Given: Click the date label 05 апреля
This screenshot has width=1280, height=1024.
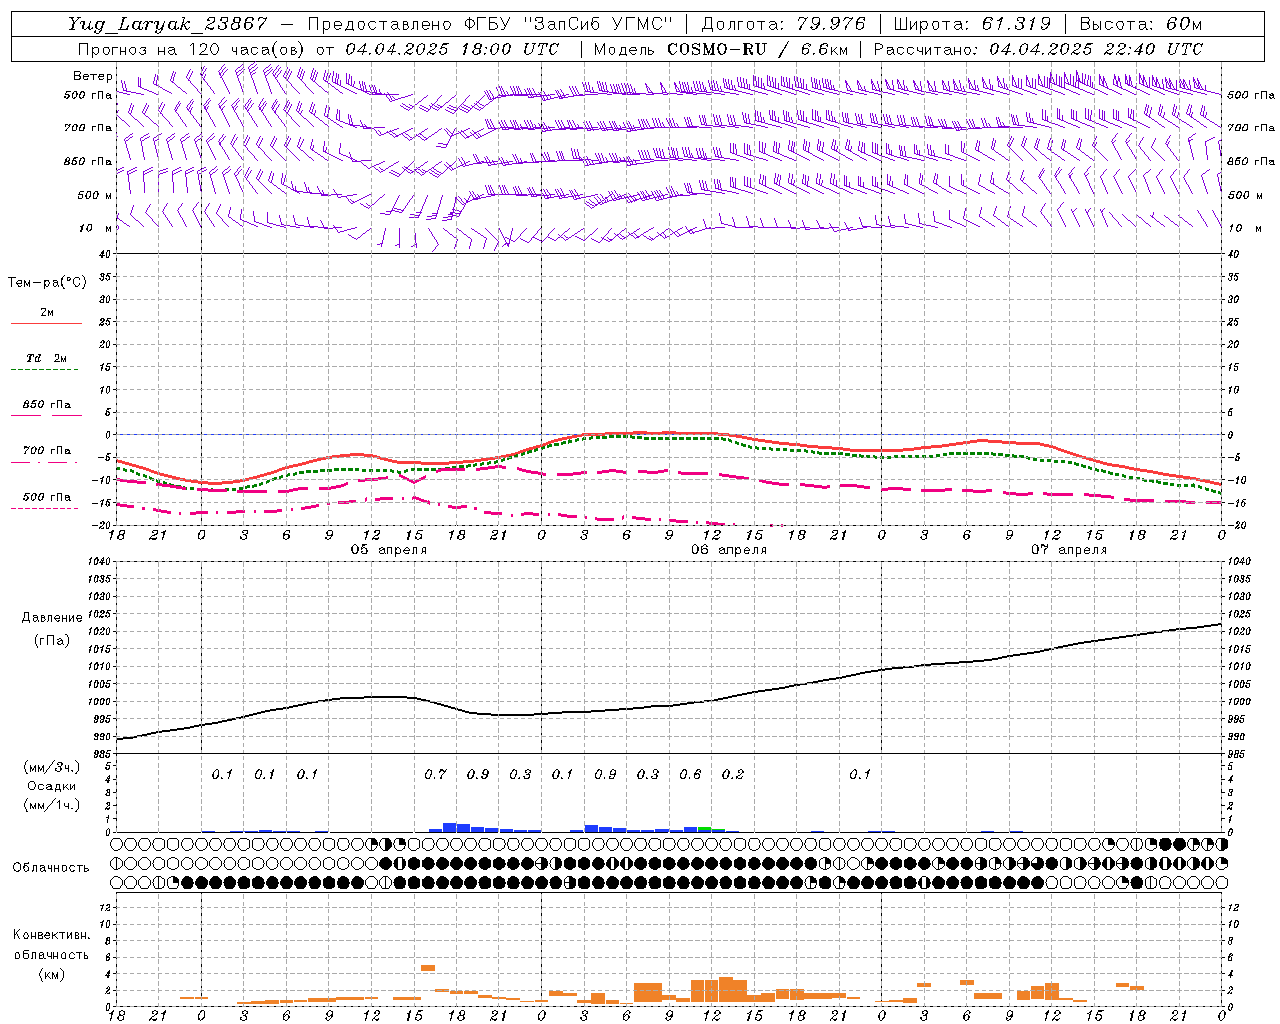Looking at the screenshot, I should (x=389, y=550).
